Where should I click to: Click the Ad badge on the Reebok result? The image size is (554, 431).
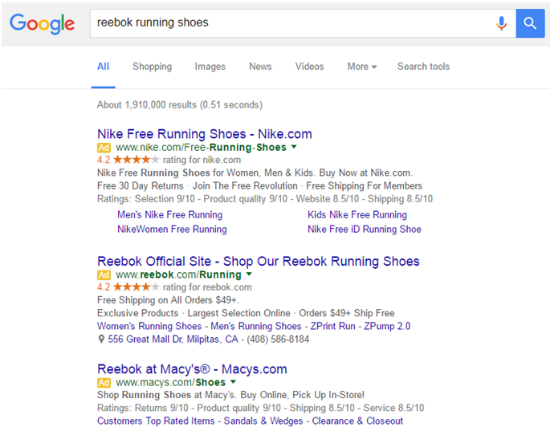[x=104, y=274]
